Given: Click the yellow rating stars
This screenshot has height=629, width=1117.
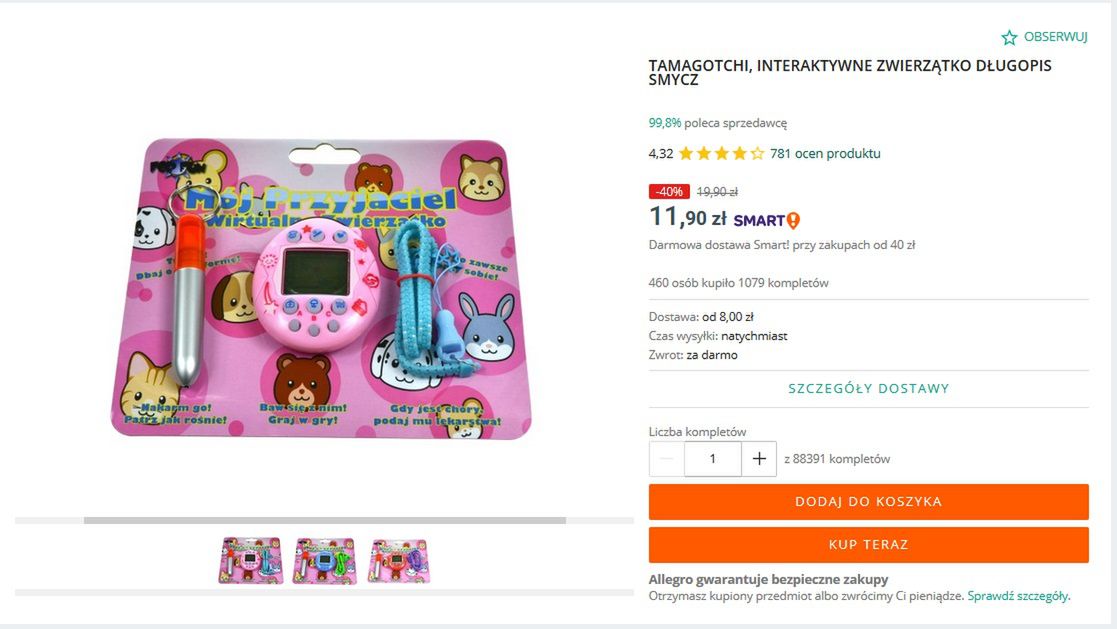Looking at the screenshot, I should pos(721,154).
